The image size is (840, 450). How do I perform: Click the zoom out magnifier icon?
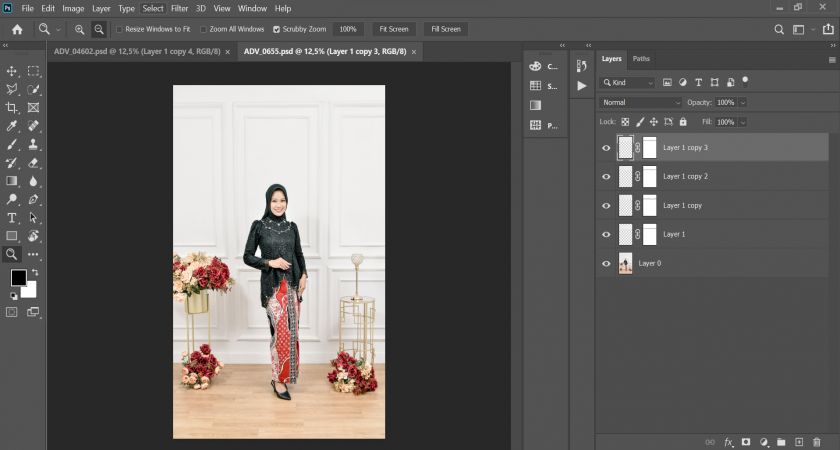click(99, 29)
